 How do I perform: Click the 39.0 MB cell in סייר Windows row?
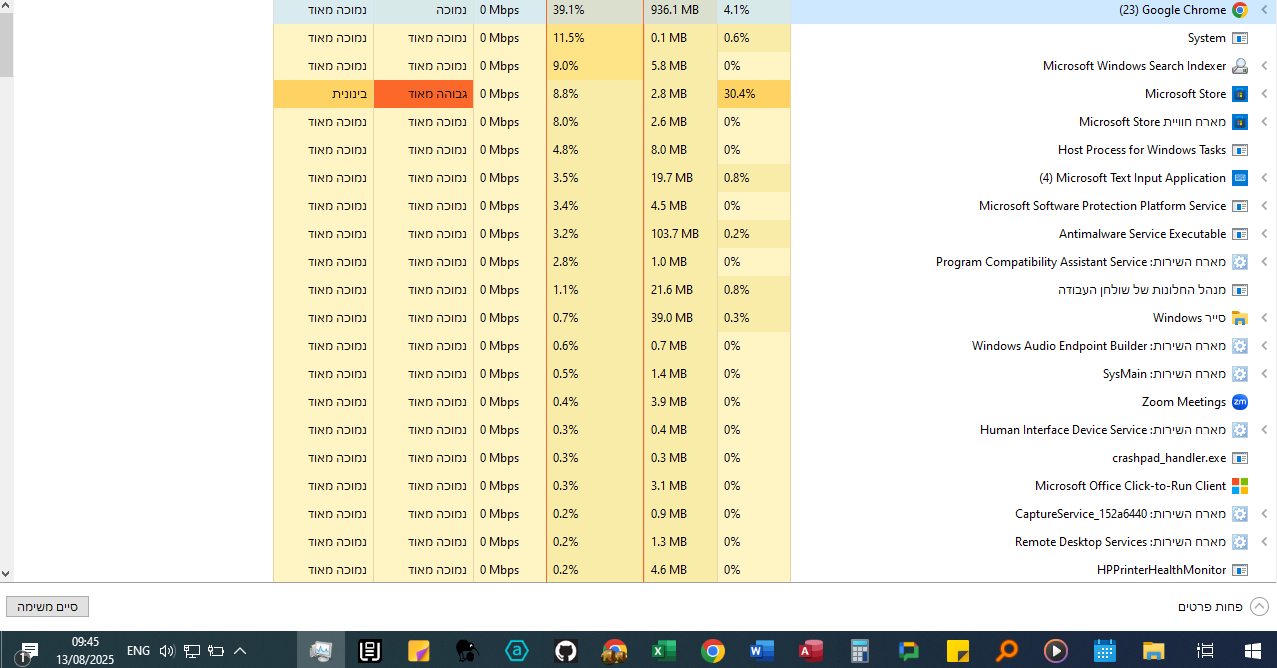coord(680,318)
